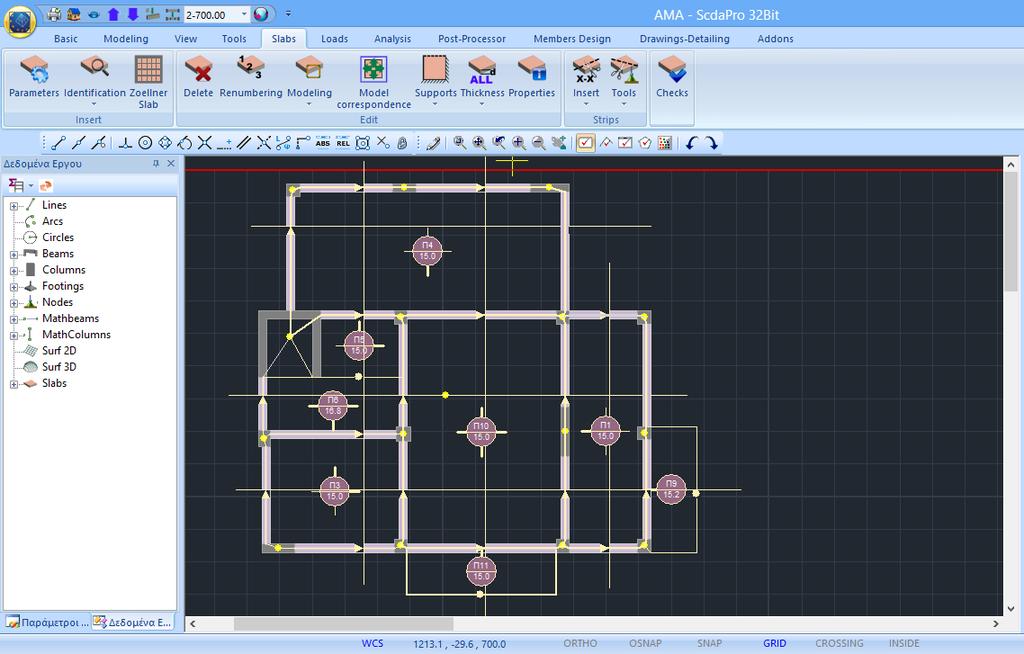Click the undo curved arrow

click(x=692, y=142)
